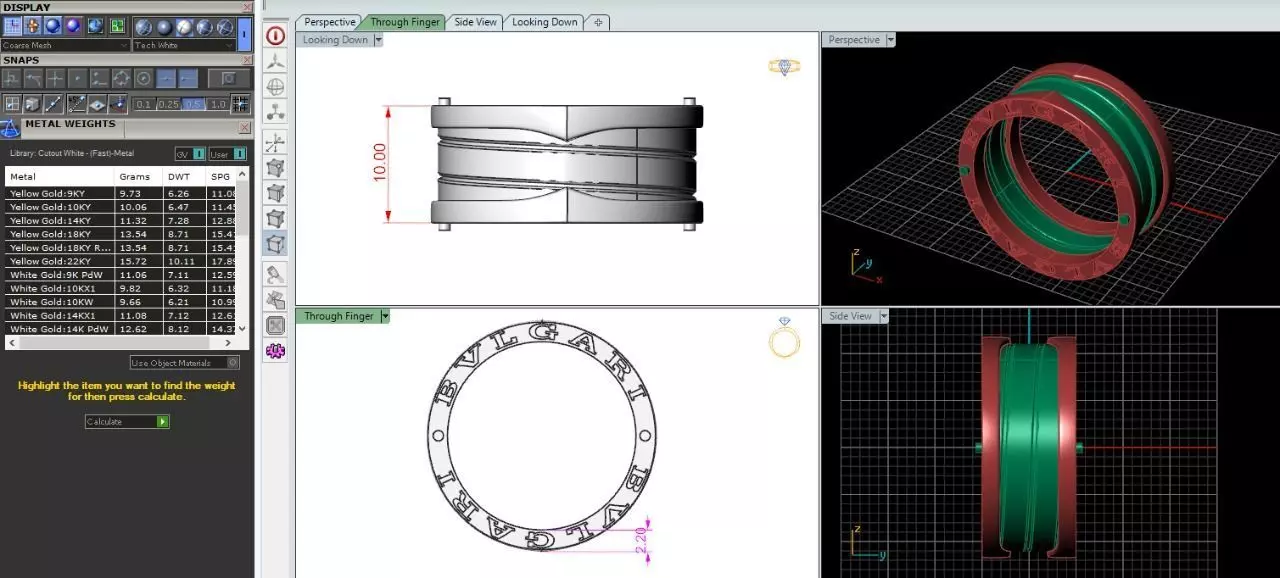Select the purple rendered sphere display icon
The height and width of the screenshot is (578, 1280).
pos(73,26)
